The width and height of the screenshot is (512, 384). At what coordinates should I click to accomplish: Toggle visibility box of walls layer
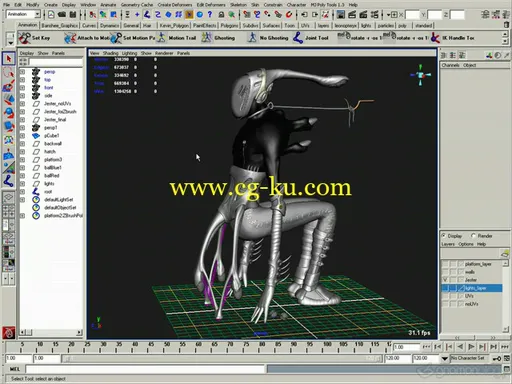[445, 272]
